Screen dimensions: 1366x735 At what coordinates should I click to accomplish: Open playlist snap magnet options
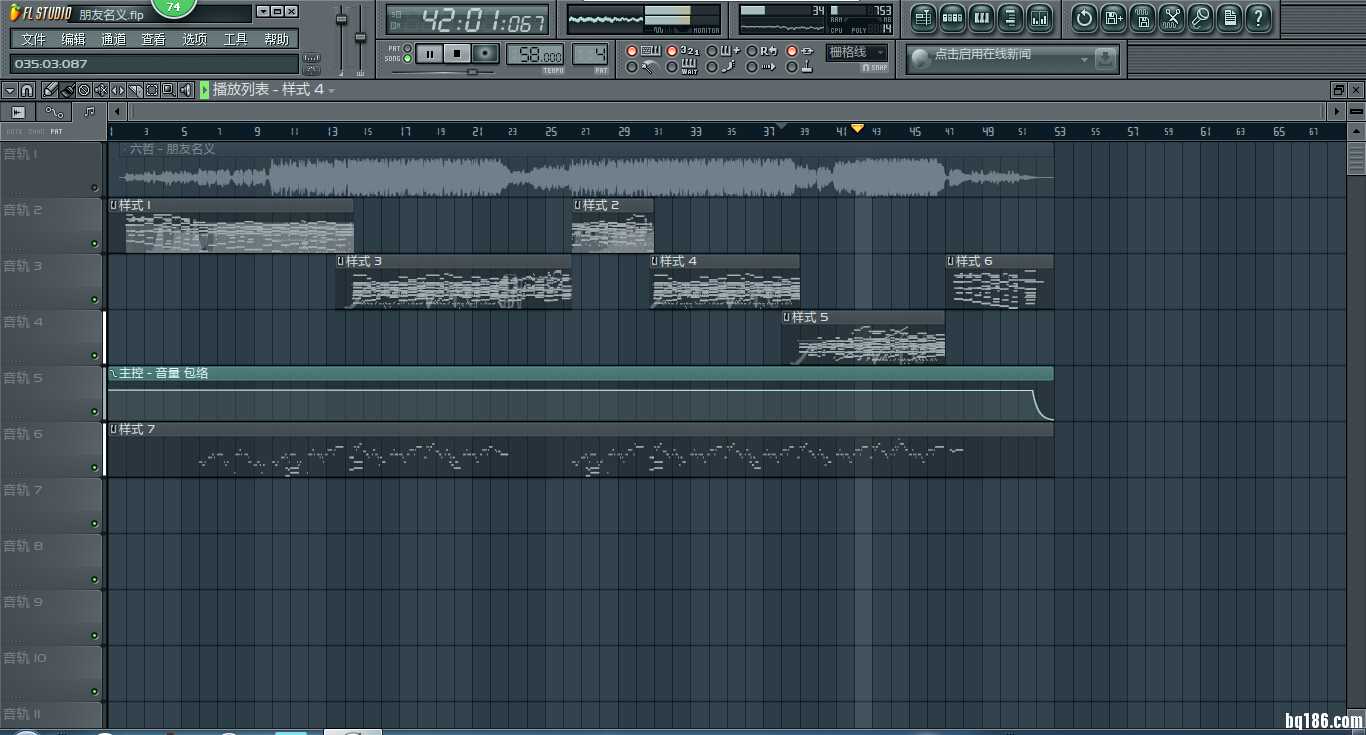click(x=27, y=90)
